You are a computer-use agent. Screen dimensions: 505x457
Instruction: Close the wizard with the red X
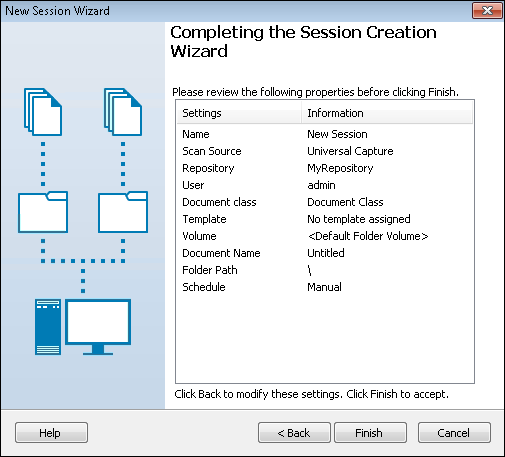tap(487, 11)
